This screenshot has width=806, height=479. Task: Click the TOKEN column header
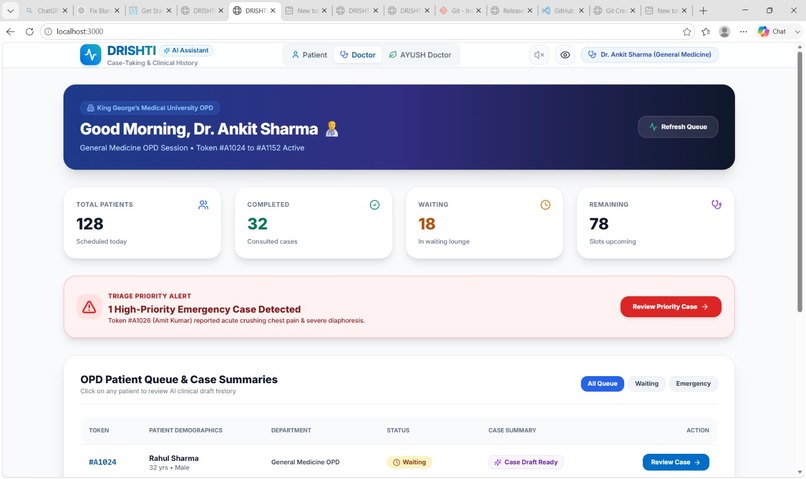coord(99,431)
